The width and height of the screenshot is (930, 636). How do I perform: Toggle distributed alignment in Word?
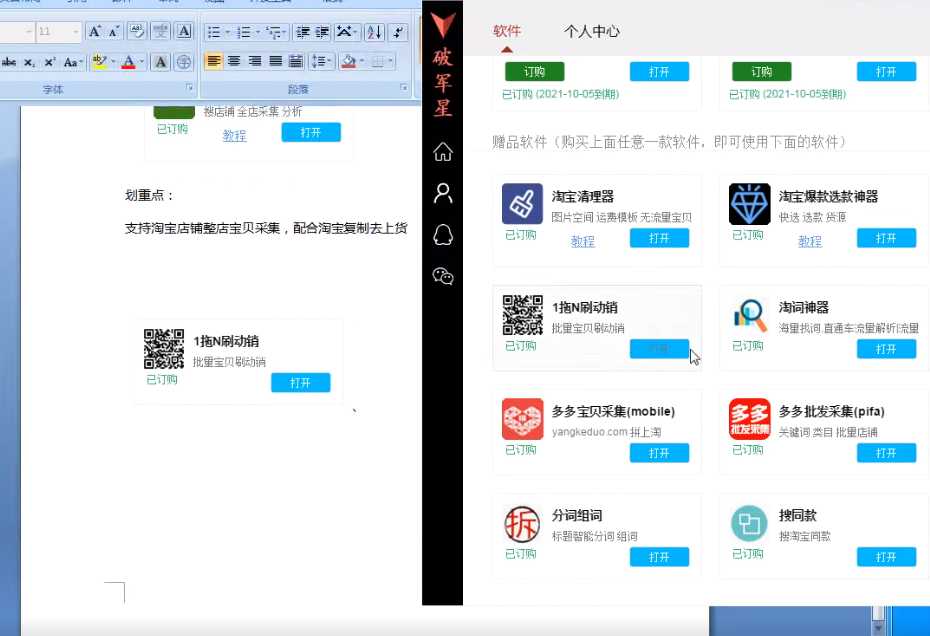(x=295, y=61)
